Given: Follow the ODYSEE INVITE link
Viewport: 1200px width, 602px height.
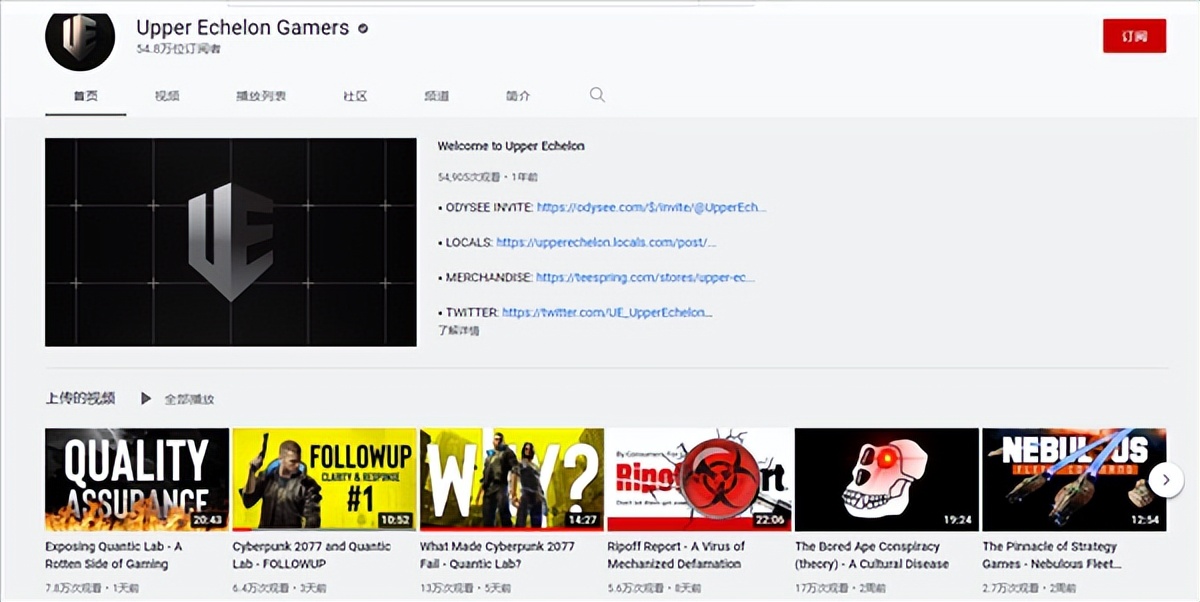Looking at the screenshot, I should coord(651,208).
